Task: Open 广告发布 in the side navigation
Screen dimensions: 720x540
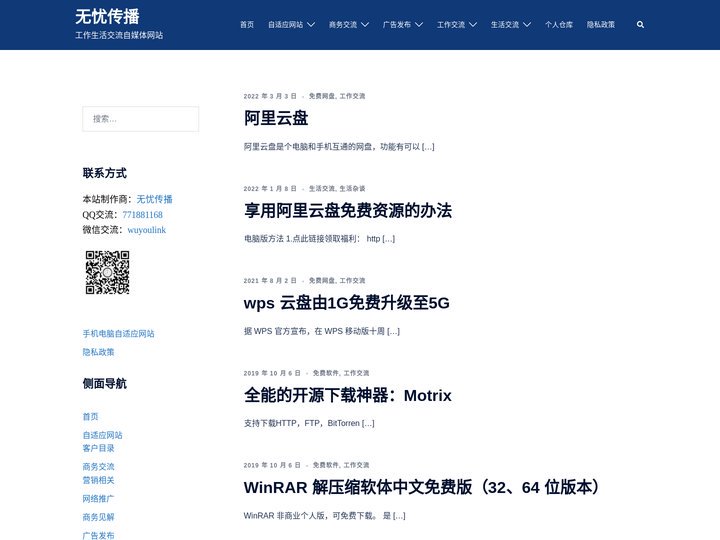Action: tap(98, 535)
